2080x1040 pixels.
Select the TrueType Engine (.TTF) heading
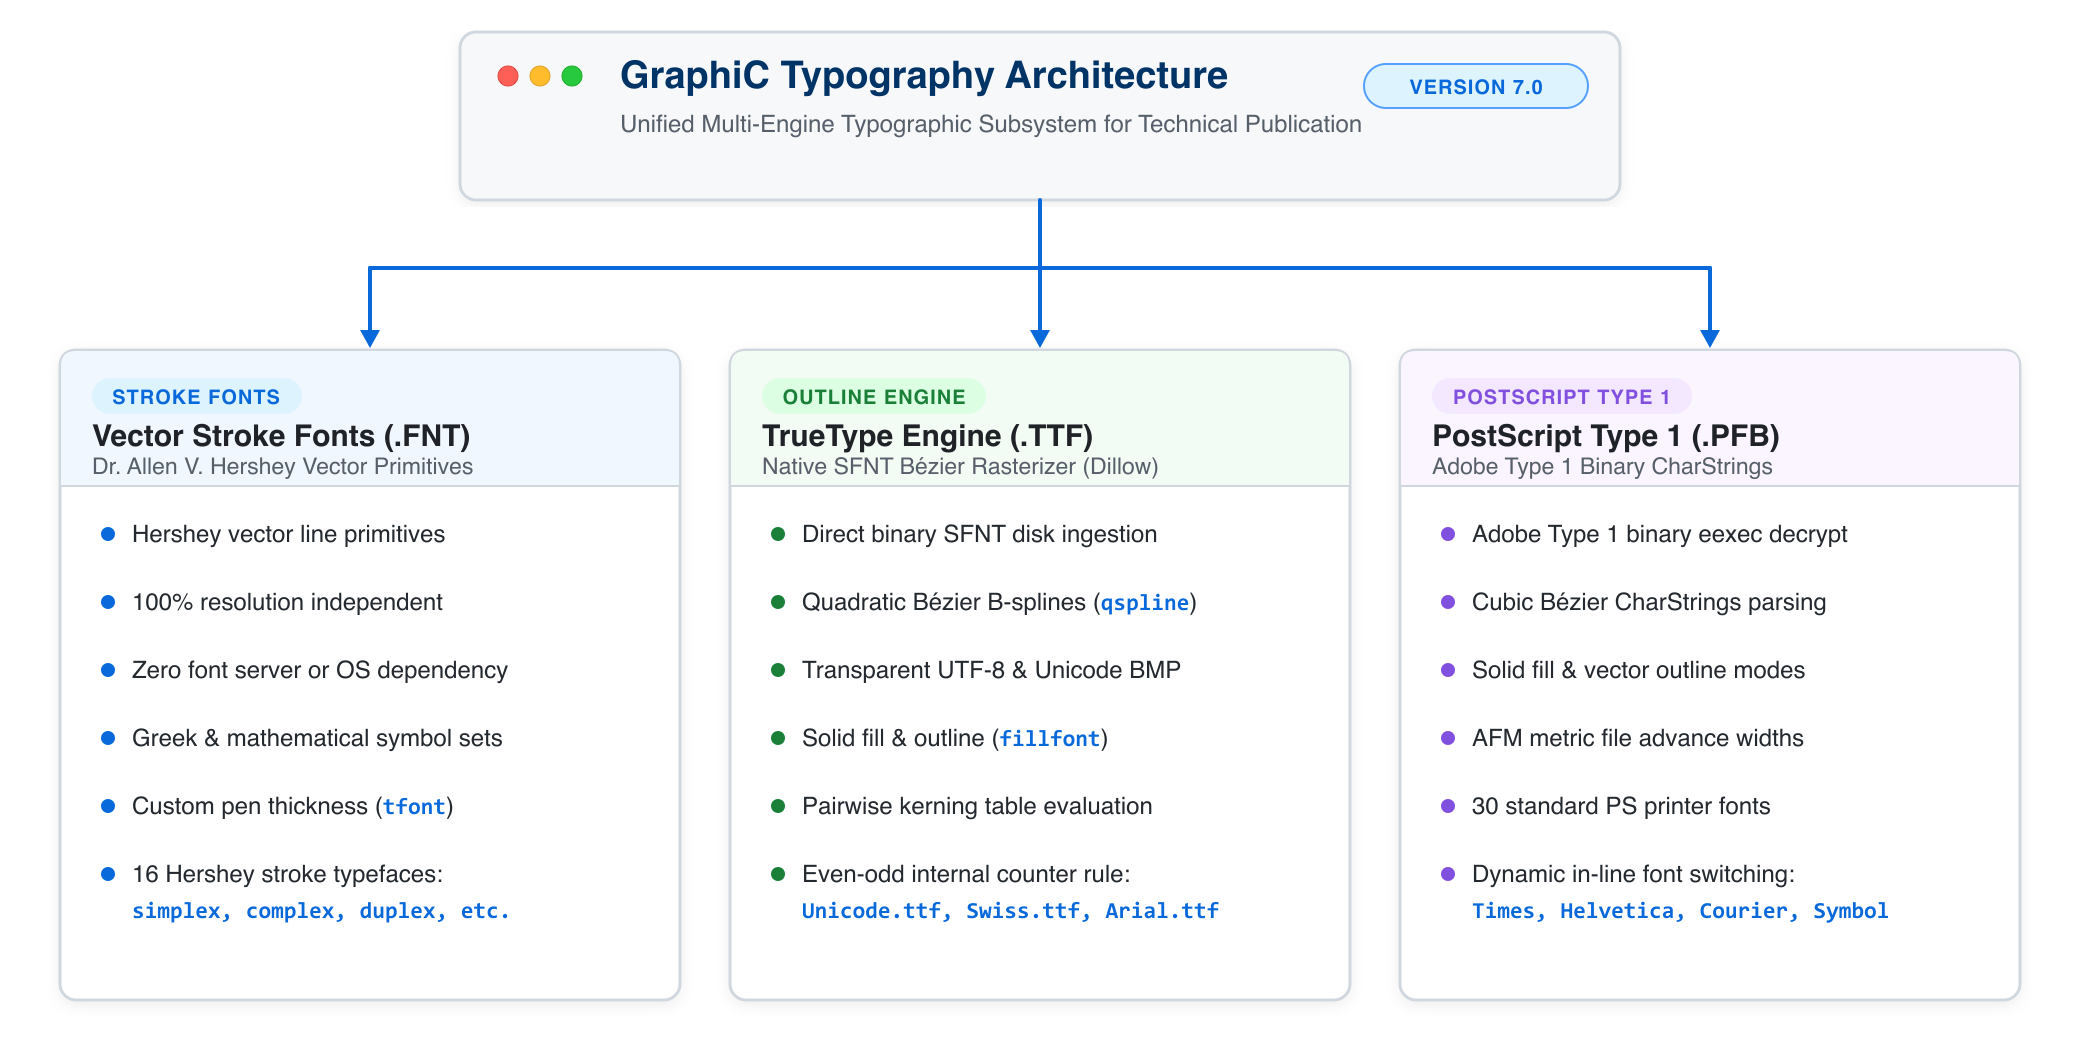927,435
